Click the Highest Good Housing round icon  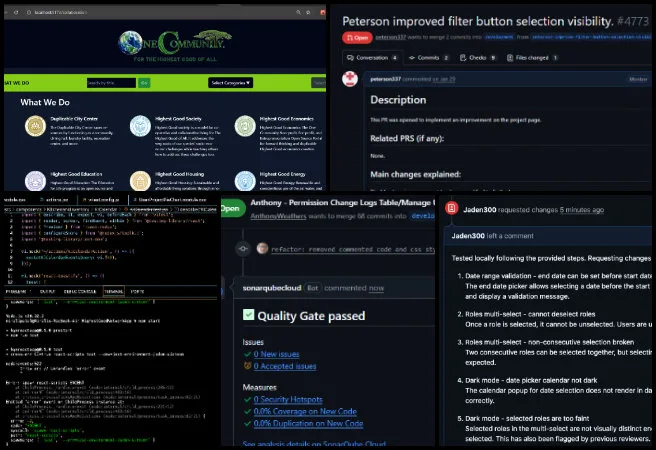140,181
